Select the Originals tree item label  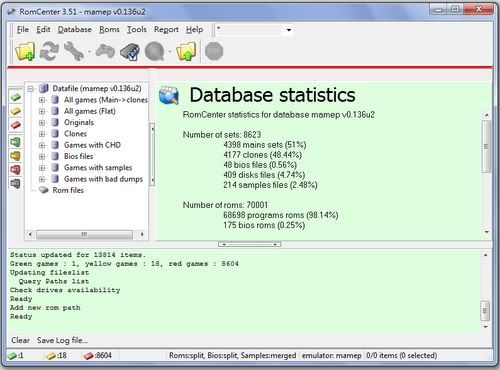point(79,123)
